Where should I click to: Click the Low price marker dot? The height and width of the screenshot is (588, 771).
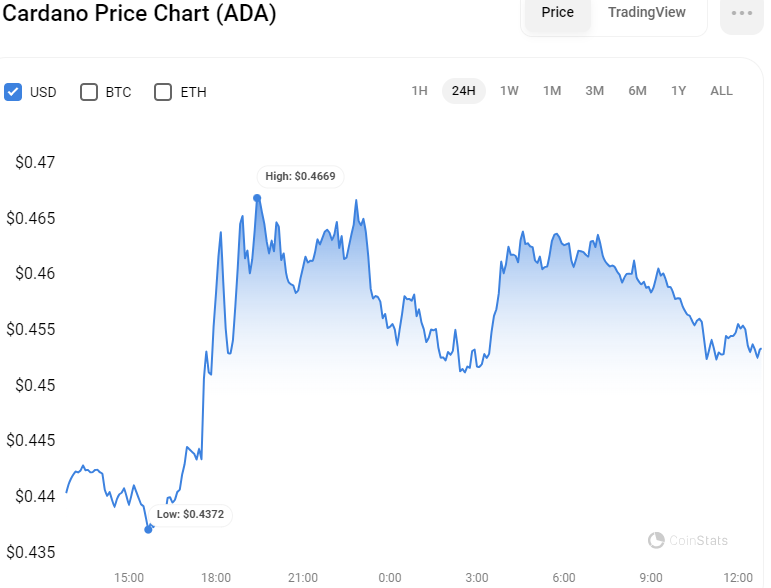(x=148, y=529)
